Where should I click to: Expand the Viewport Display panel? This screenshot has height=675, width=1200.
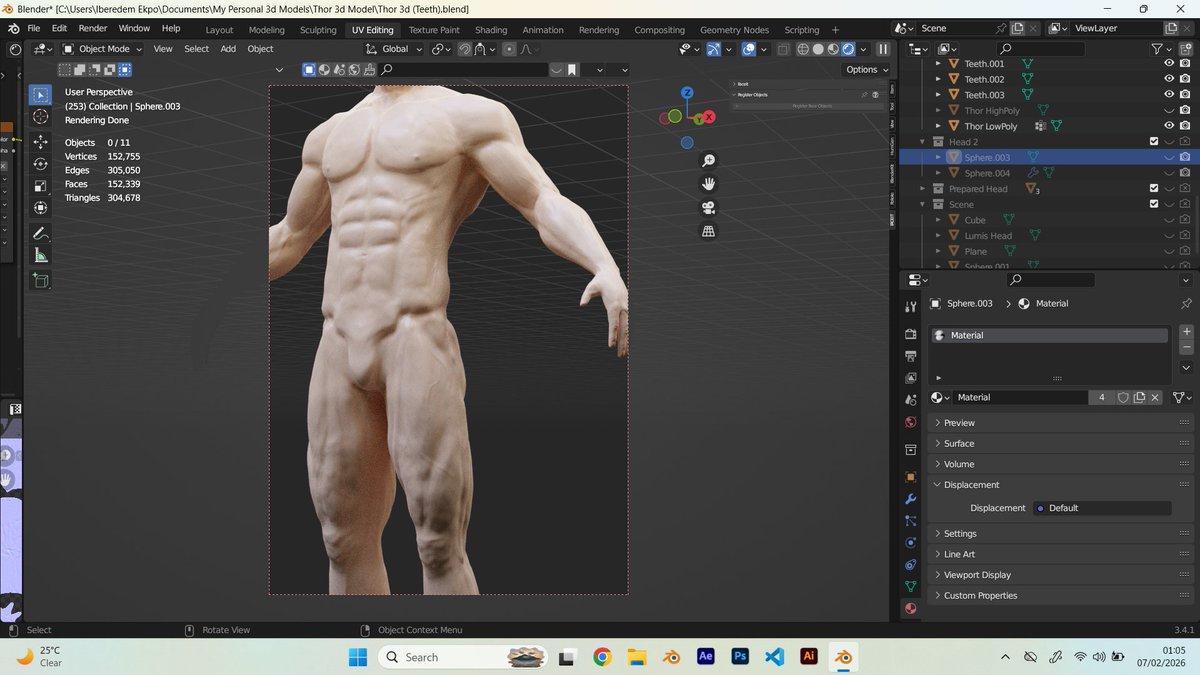click(x=1060, y=575)
